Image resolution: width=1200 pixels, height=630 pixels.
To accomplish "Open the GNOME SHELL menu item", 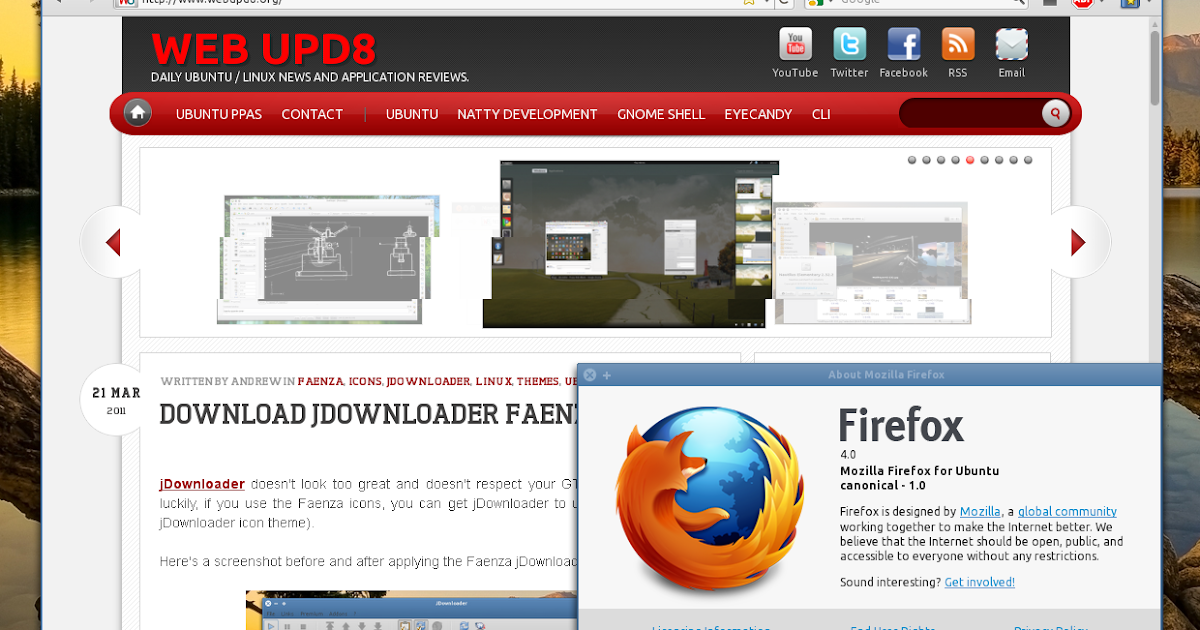I will (661, 114).
